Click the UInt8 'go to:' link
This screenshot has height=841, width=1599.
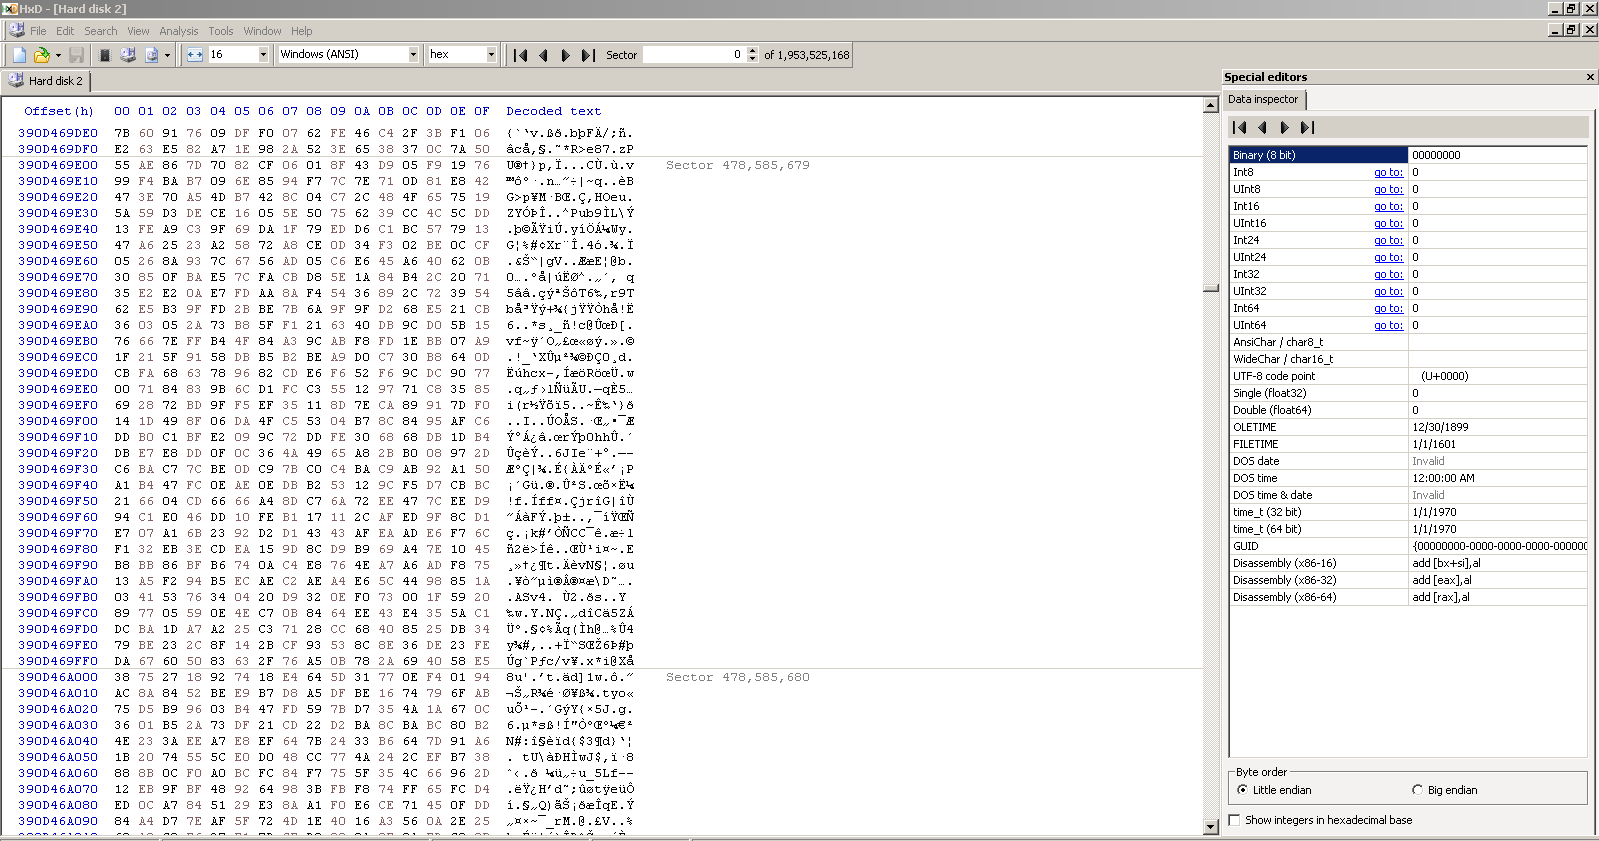(x=1388, y=189)
